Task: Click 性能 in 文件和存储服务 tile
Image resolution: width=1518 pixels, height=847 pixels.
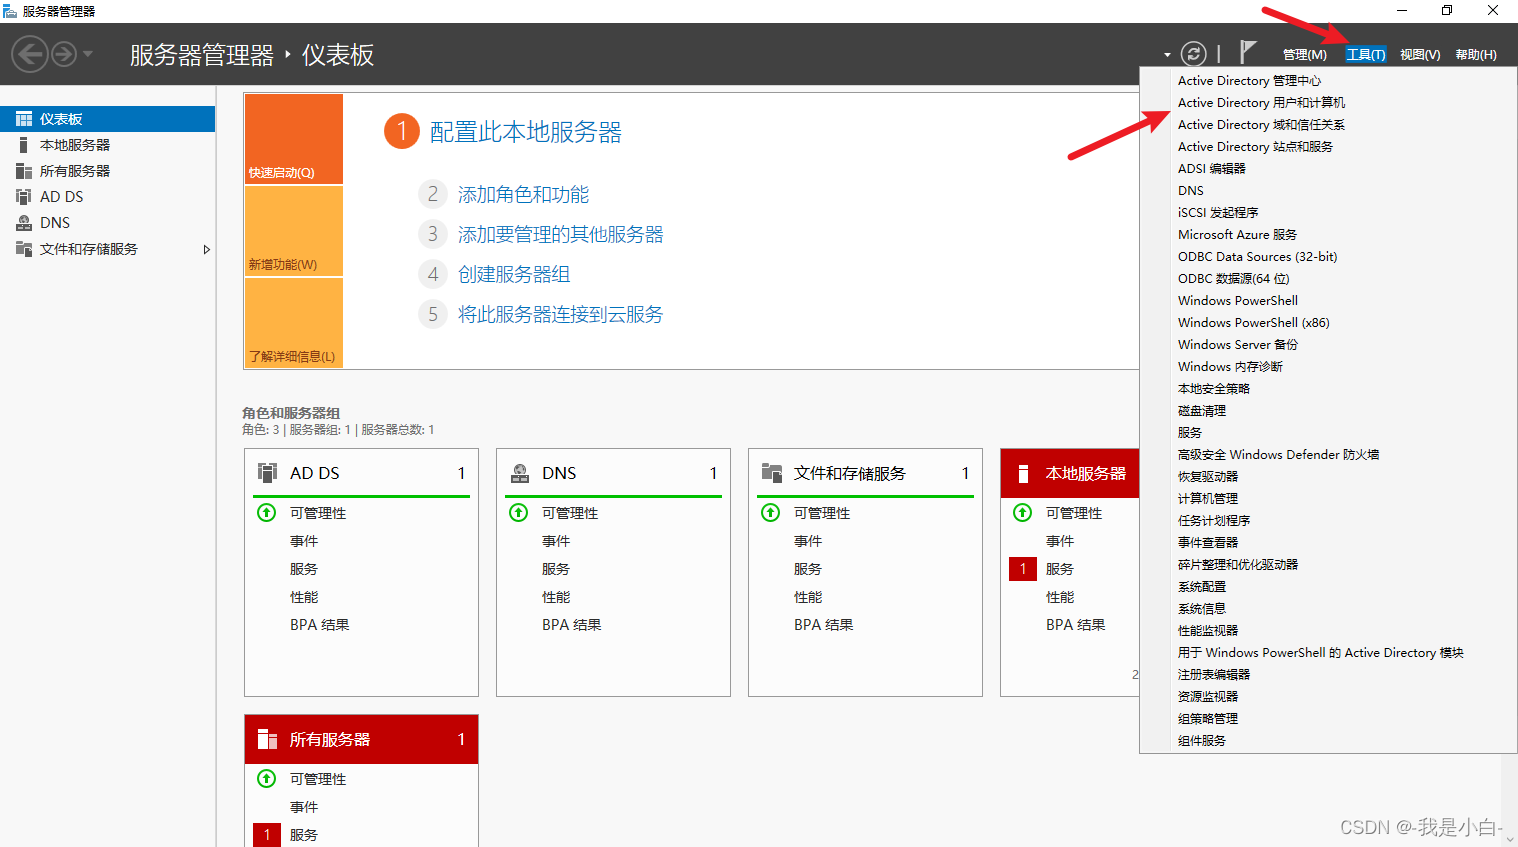Action: [808, 597]
